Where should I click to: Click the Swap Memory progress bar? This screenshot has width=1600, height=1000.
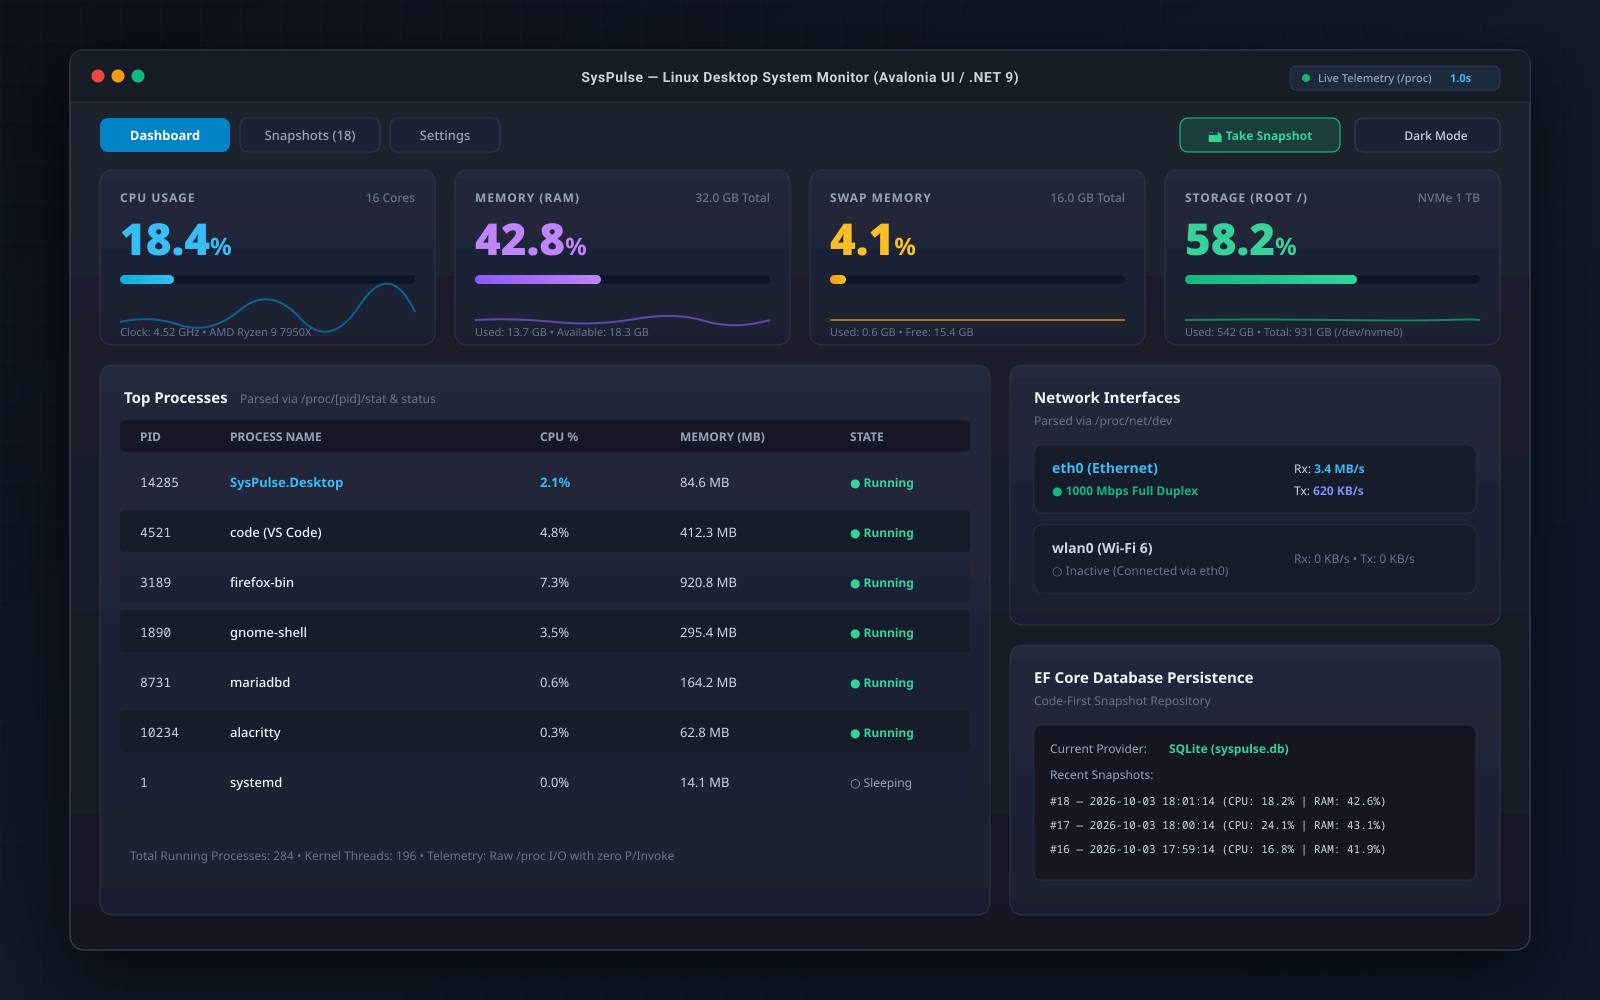click(977, 280)
